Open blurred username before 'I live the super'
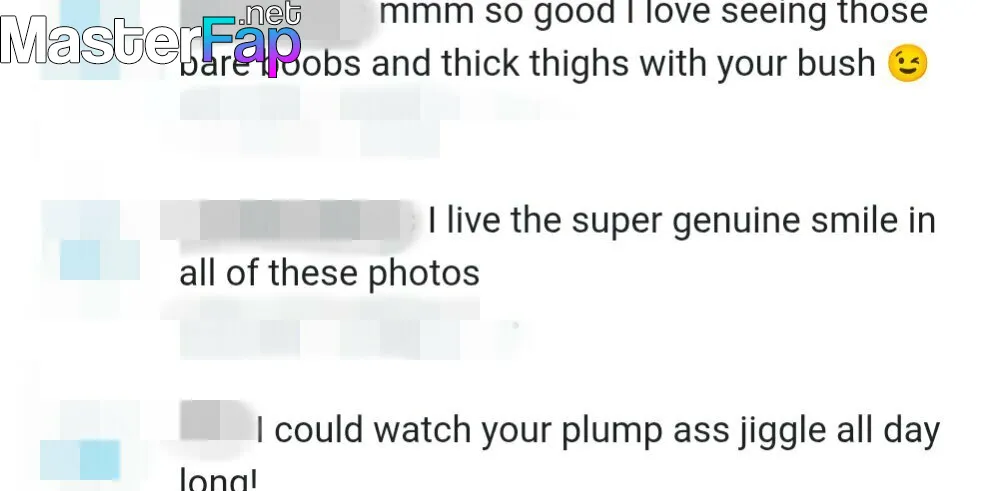The image size is (989, 491). pyautogui.click(x=289, y=221)
